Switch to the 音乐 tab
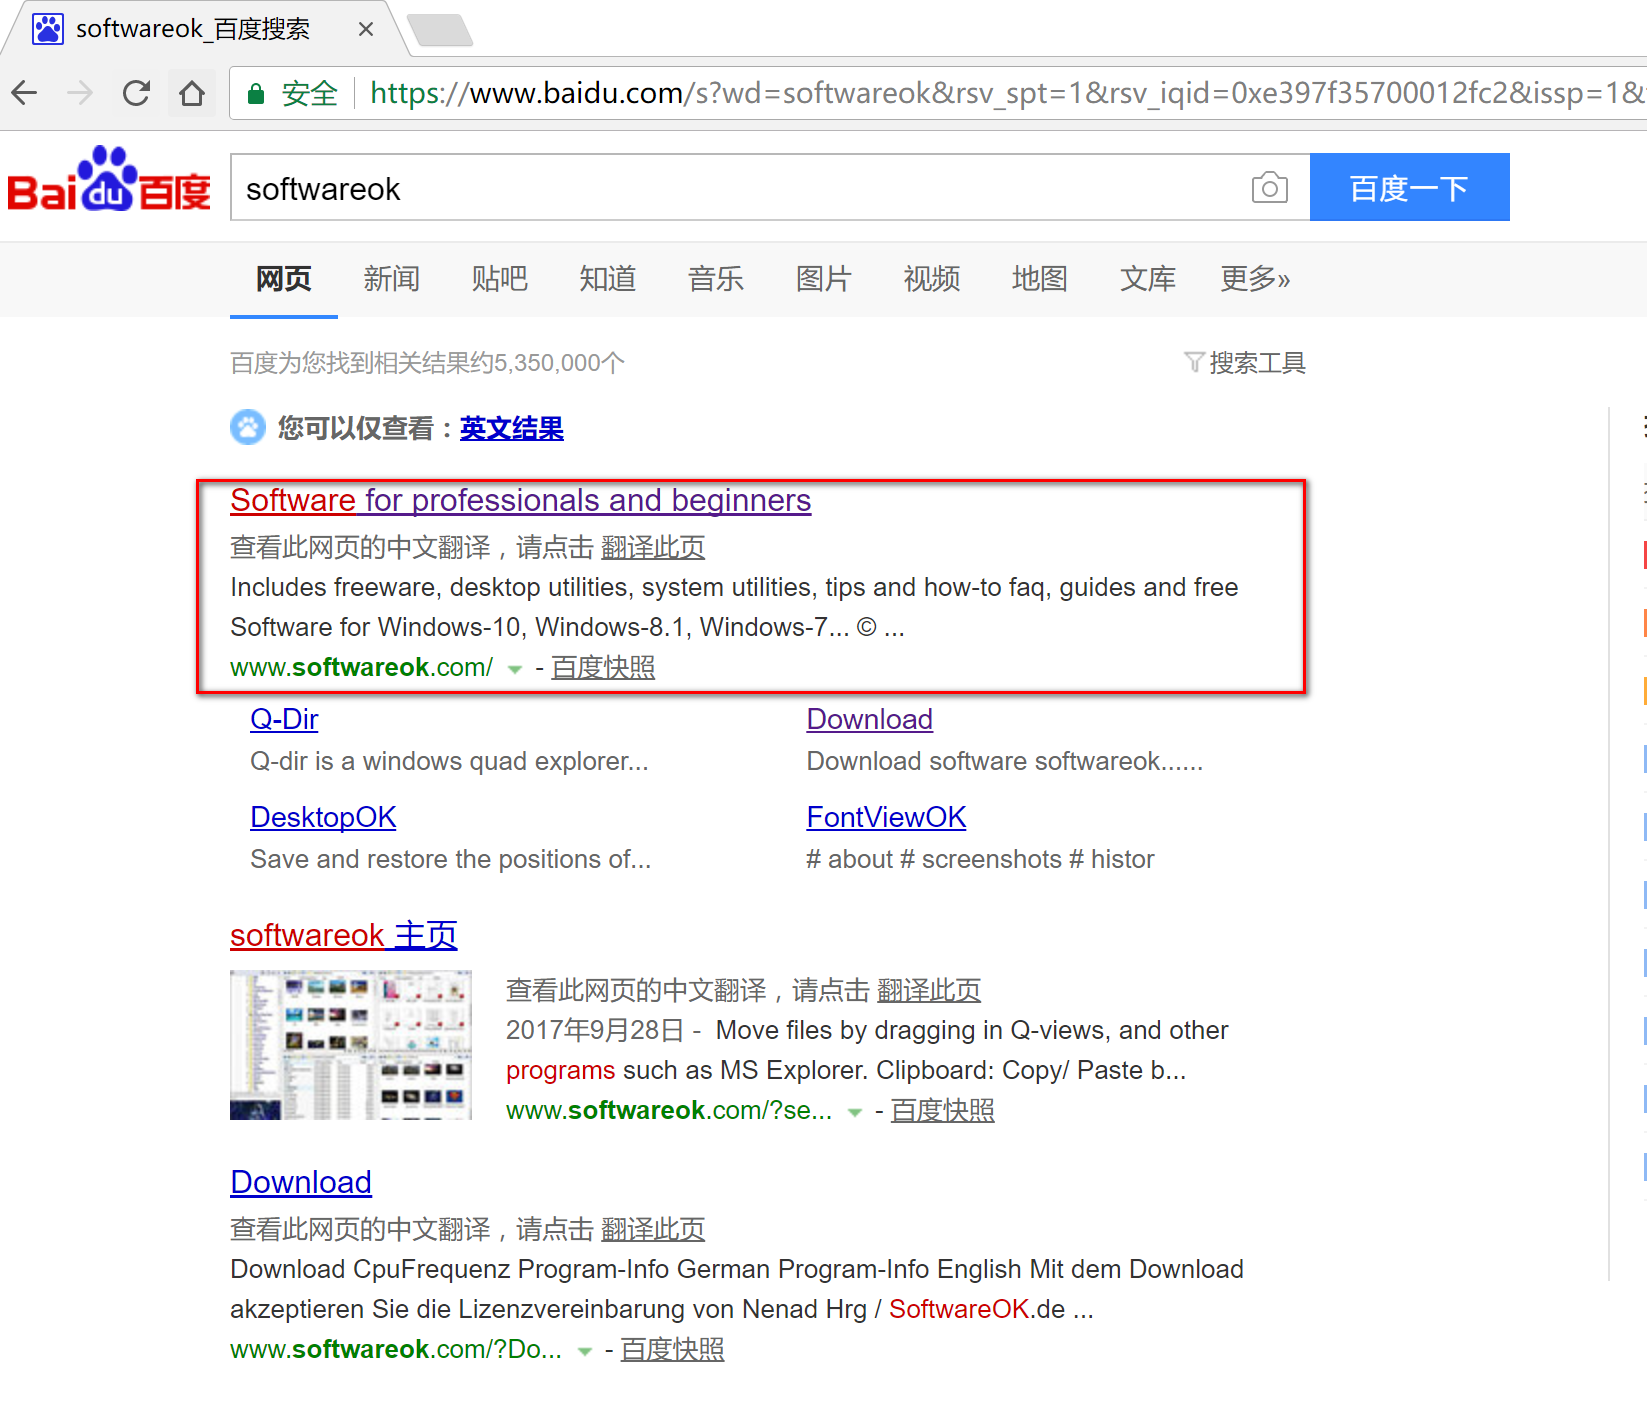 click(716, 278)
